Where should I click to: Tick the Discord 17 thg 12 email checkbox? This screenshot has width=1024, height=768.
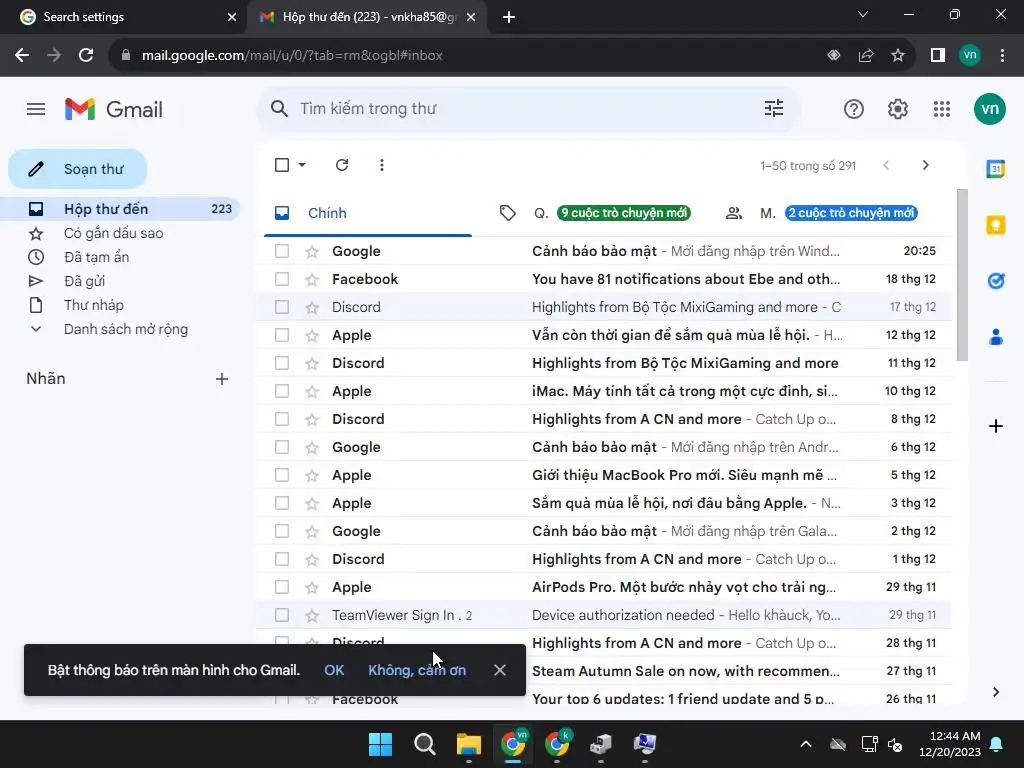[x=282, y=307]
